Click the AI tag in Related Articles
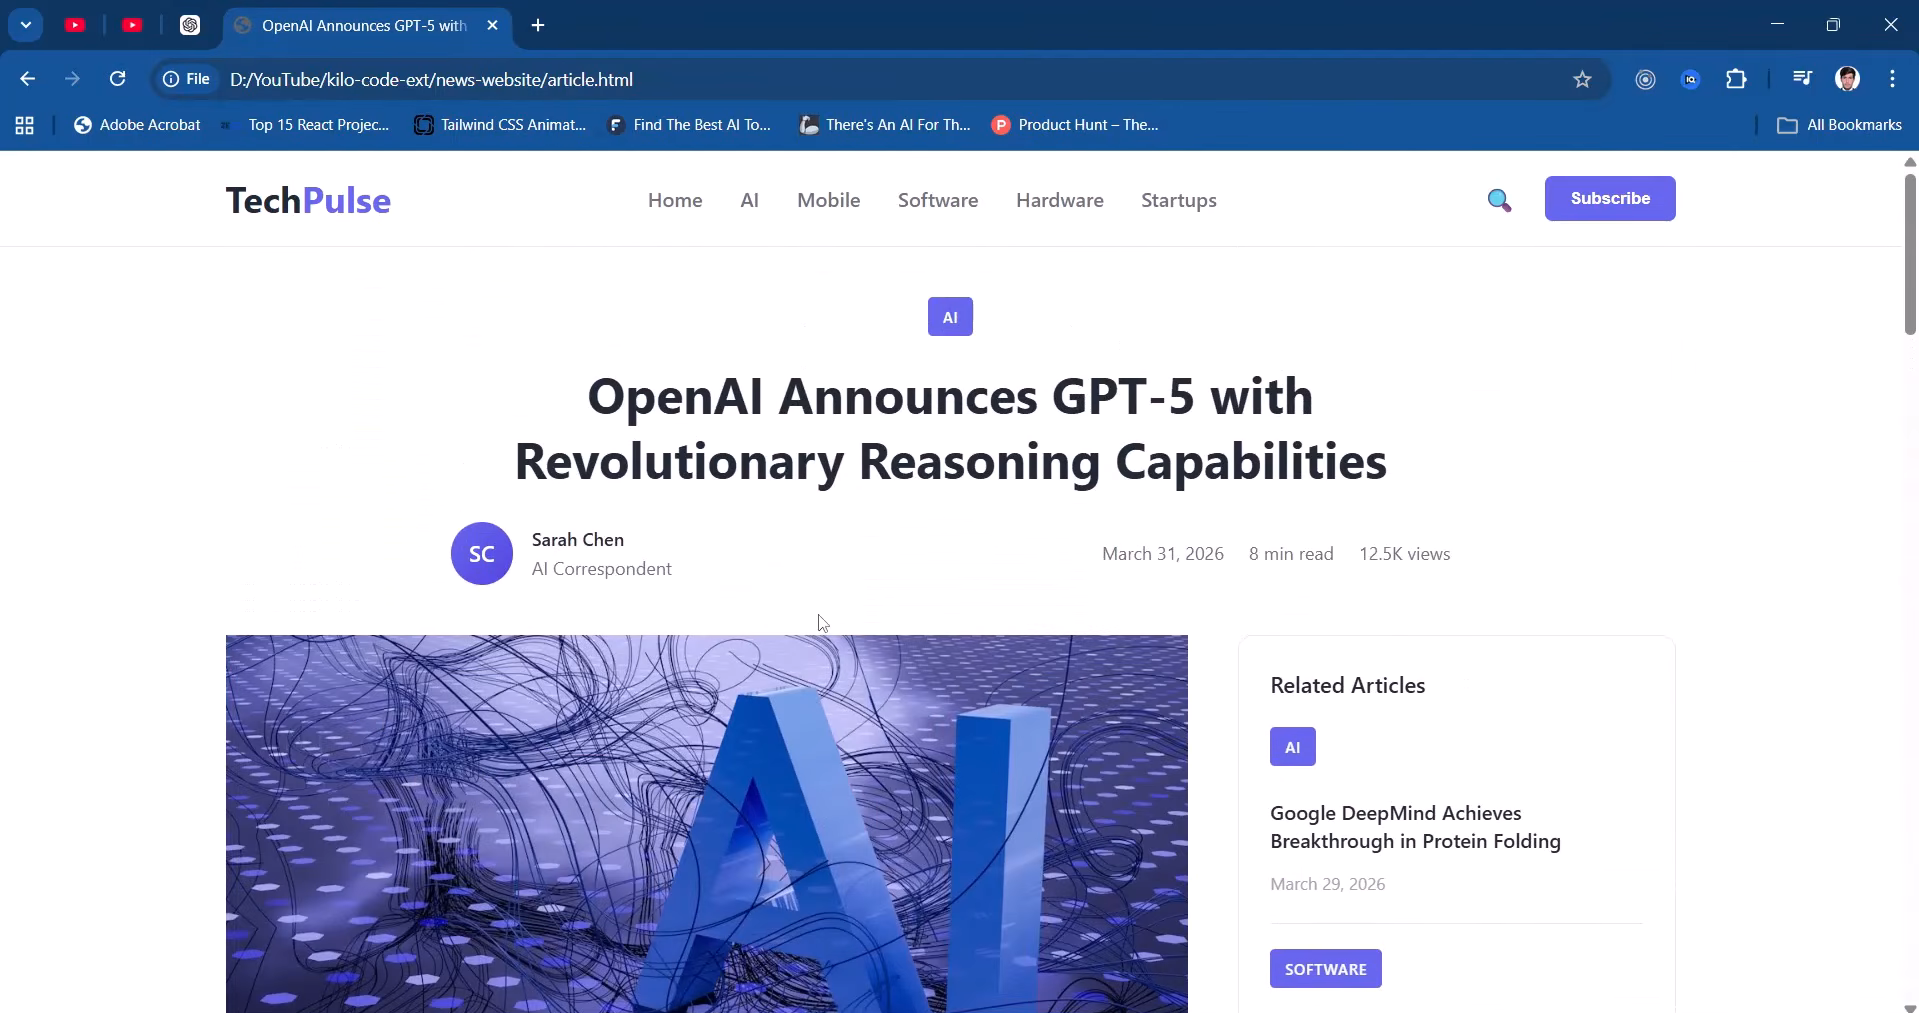This screenshot has width=1919, height=1013. point(1293,747)
